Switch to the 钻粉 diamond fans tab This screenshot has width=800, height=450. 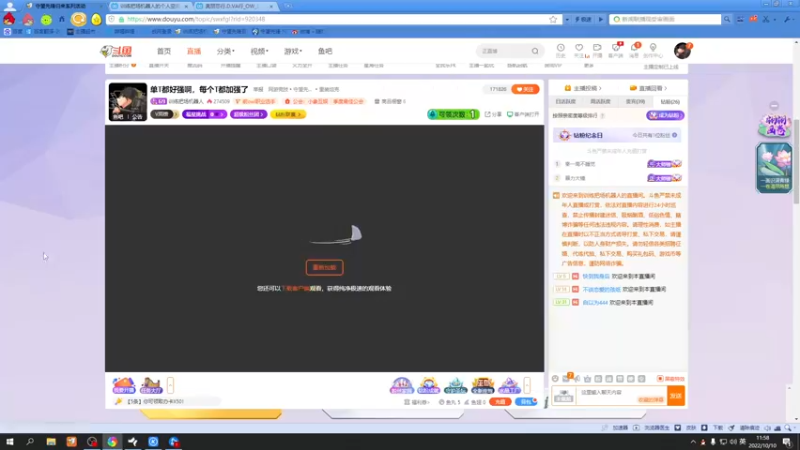point(670,102)
